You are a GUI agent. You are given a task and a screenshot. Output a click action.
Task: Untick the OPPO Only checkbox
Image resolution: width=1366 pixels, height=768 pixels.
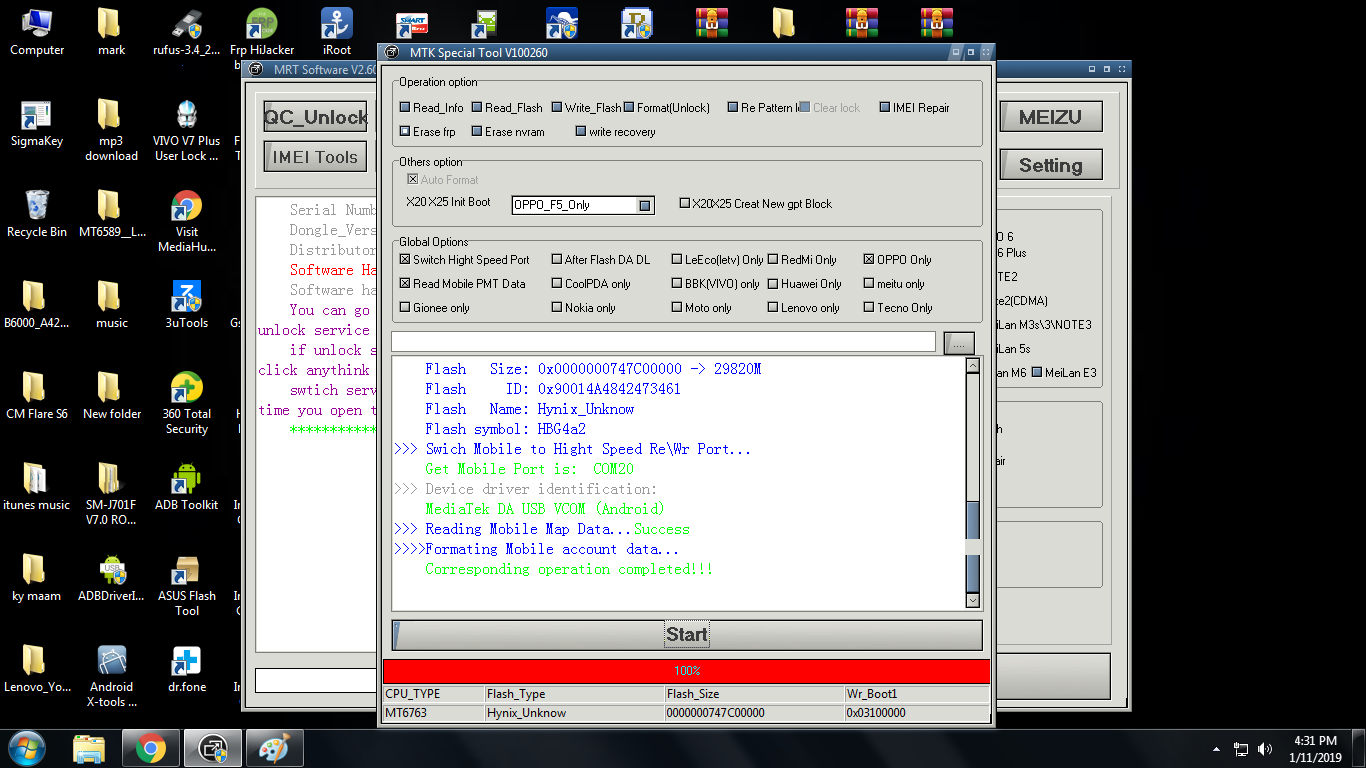click(x=869, y=260)
